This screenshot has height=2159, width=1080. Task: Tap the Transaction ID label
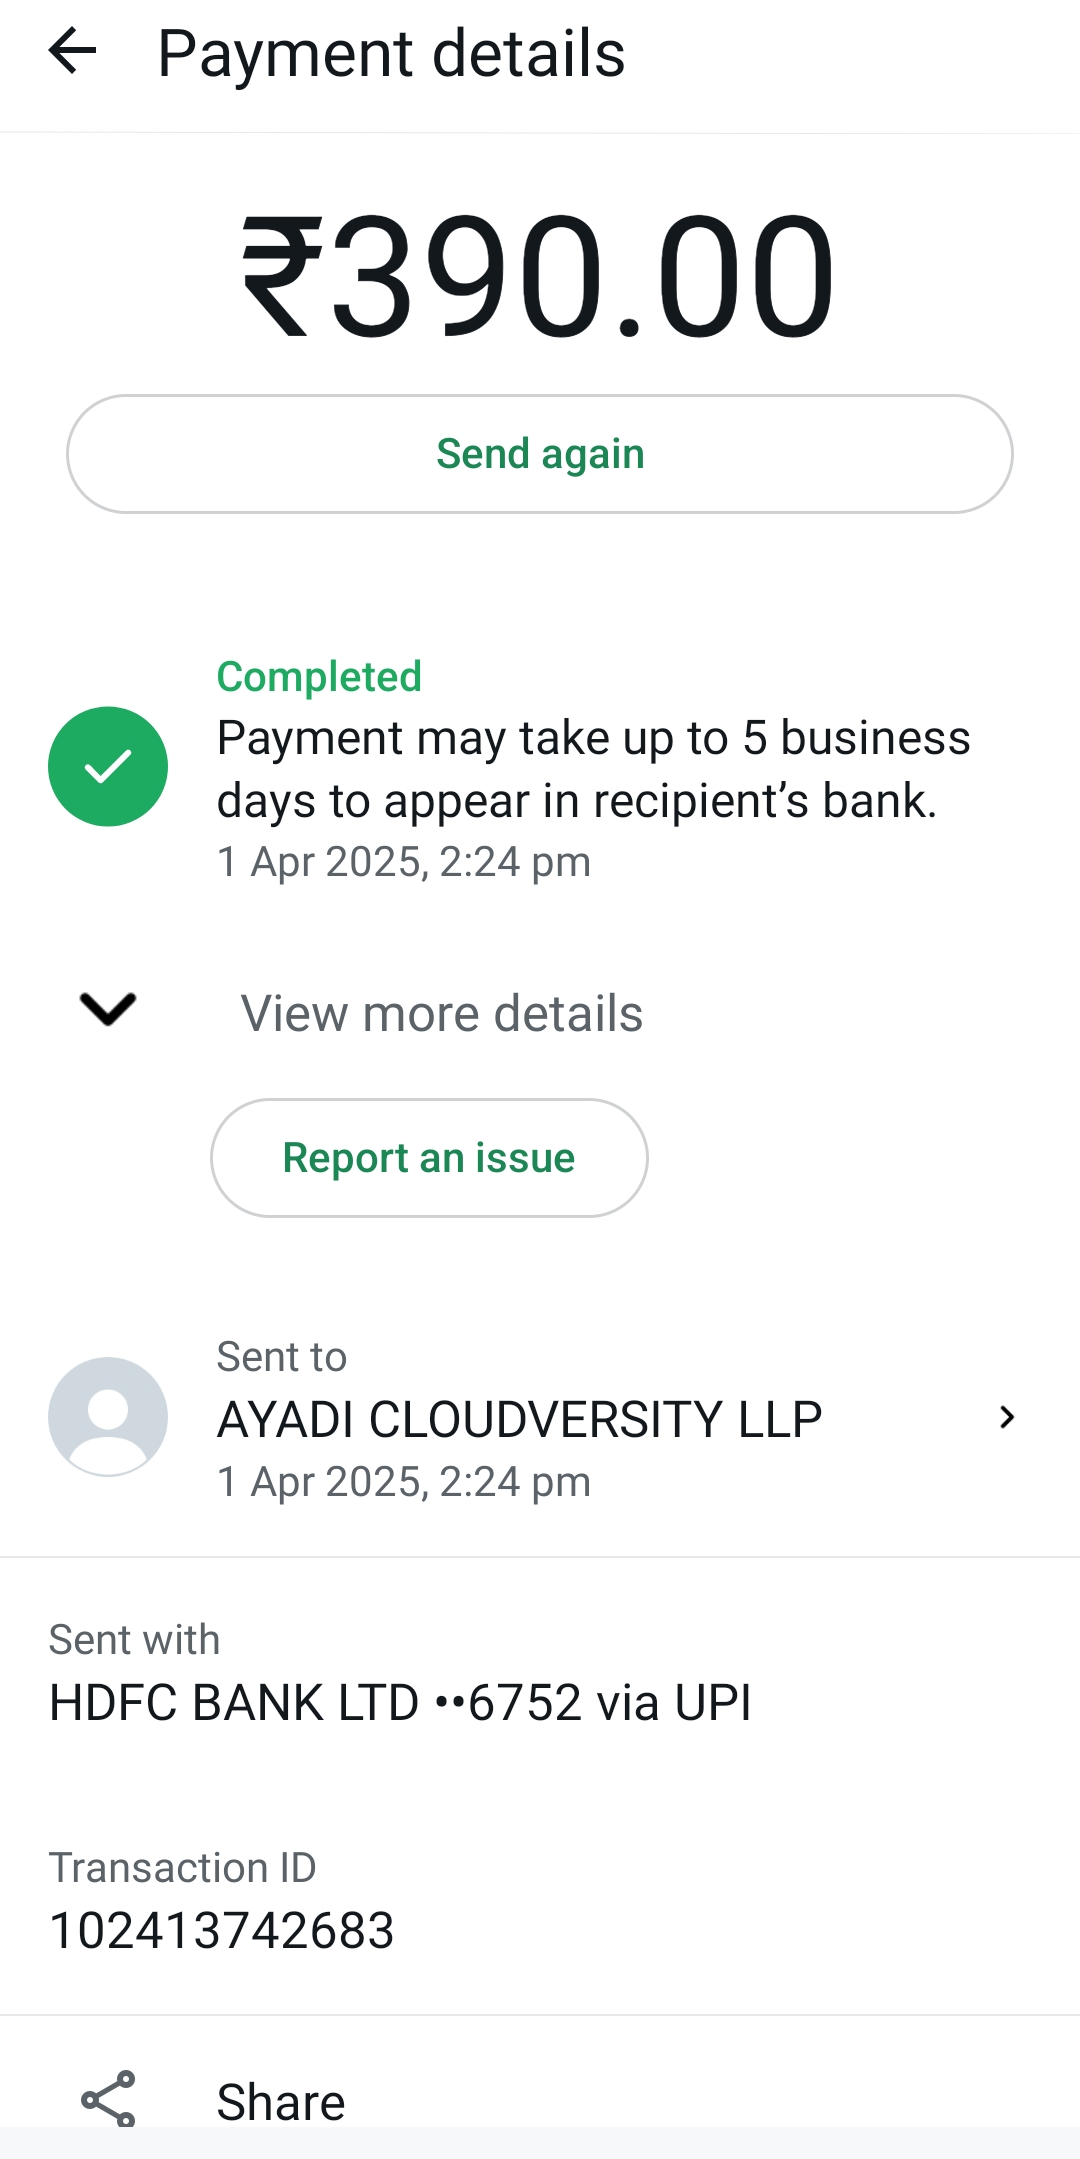(x=182, y=1868)
